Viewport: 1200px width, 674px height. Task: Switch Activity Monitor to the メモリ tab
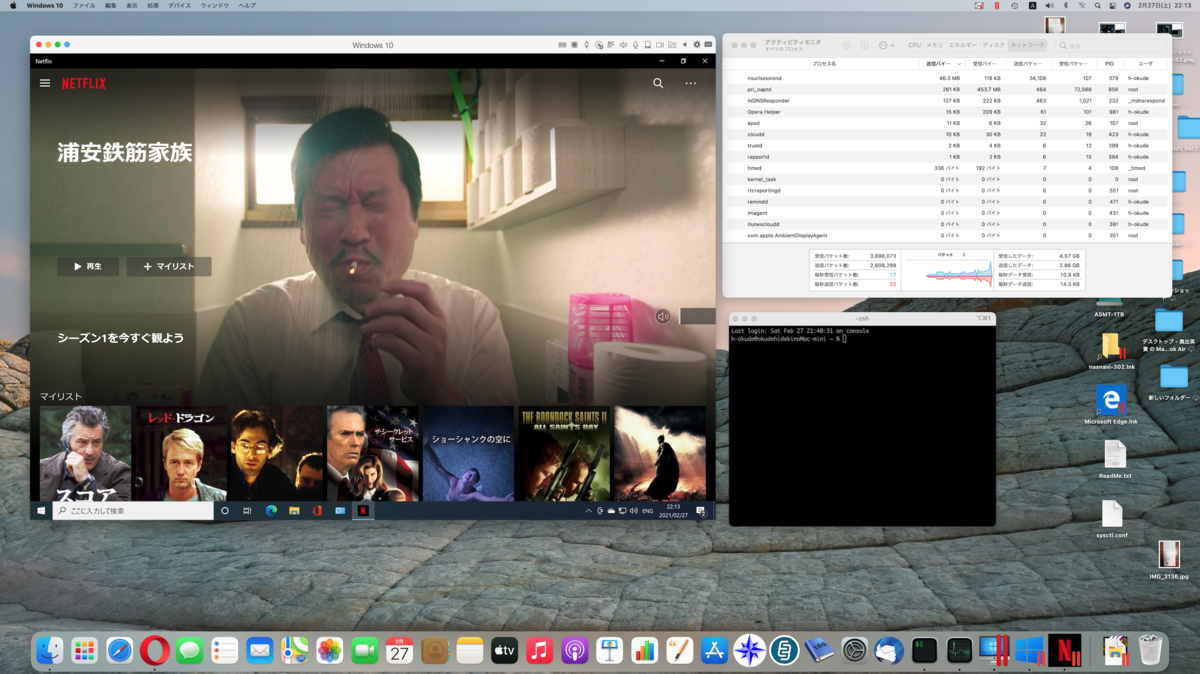[934, 45]
